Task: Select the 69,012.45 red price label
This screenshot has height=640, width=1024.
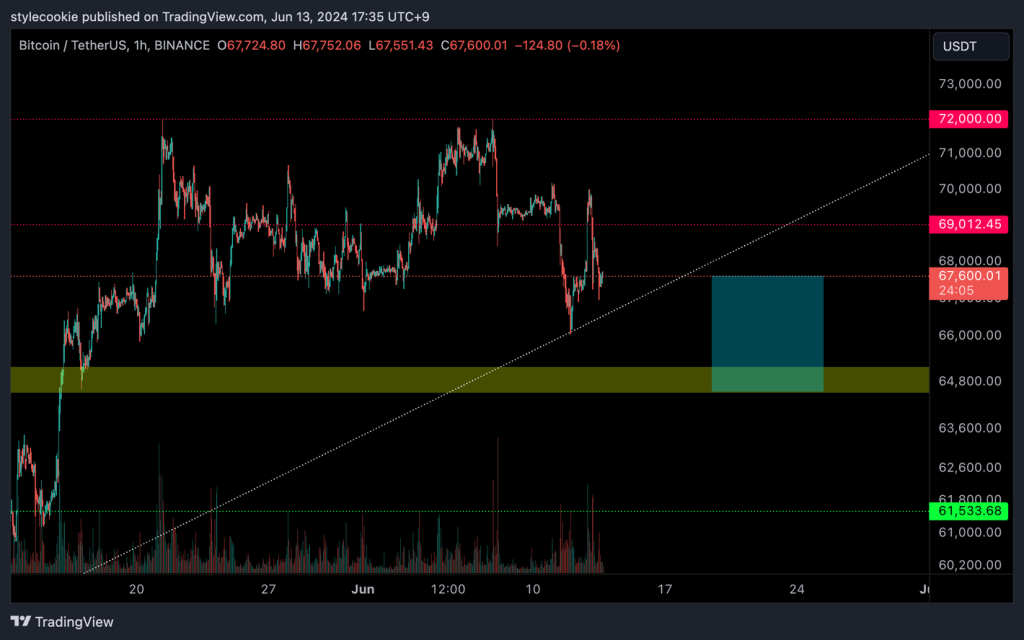Action: [x=970, y=225]
